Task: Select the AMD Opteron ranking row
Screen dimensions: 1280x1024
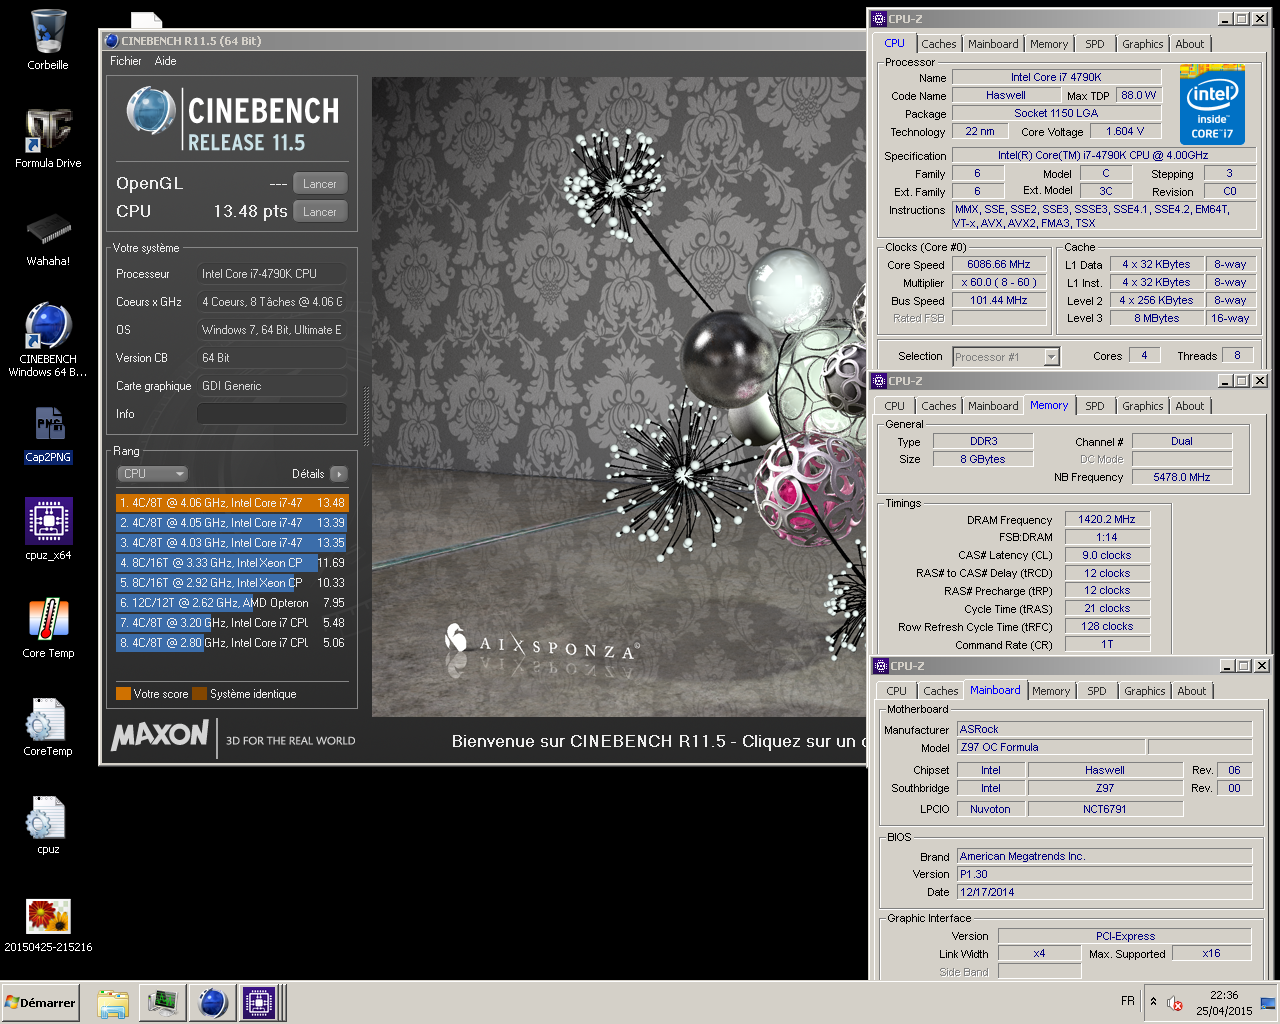Action: (232, 603)
